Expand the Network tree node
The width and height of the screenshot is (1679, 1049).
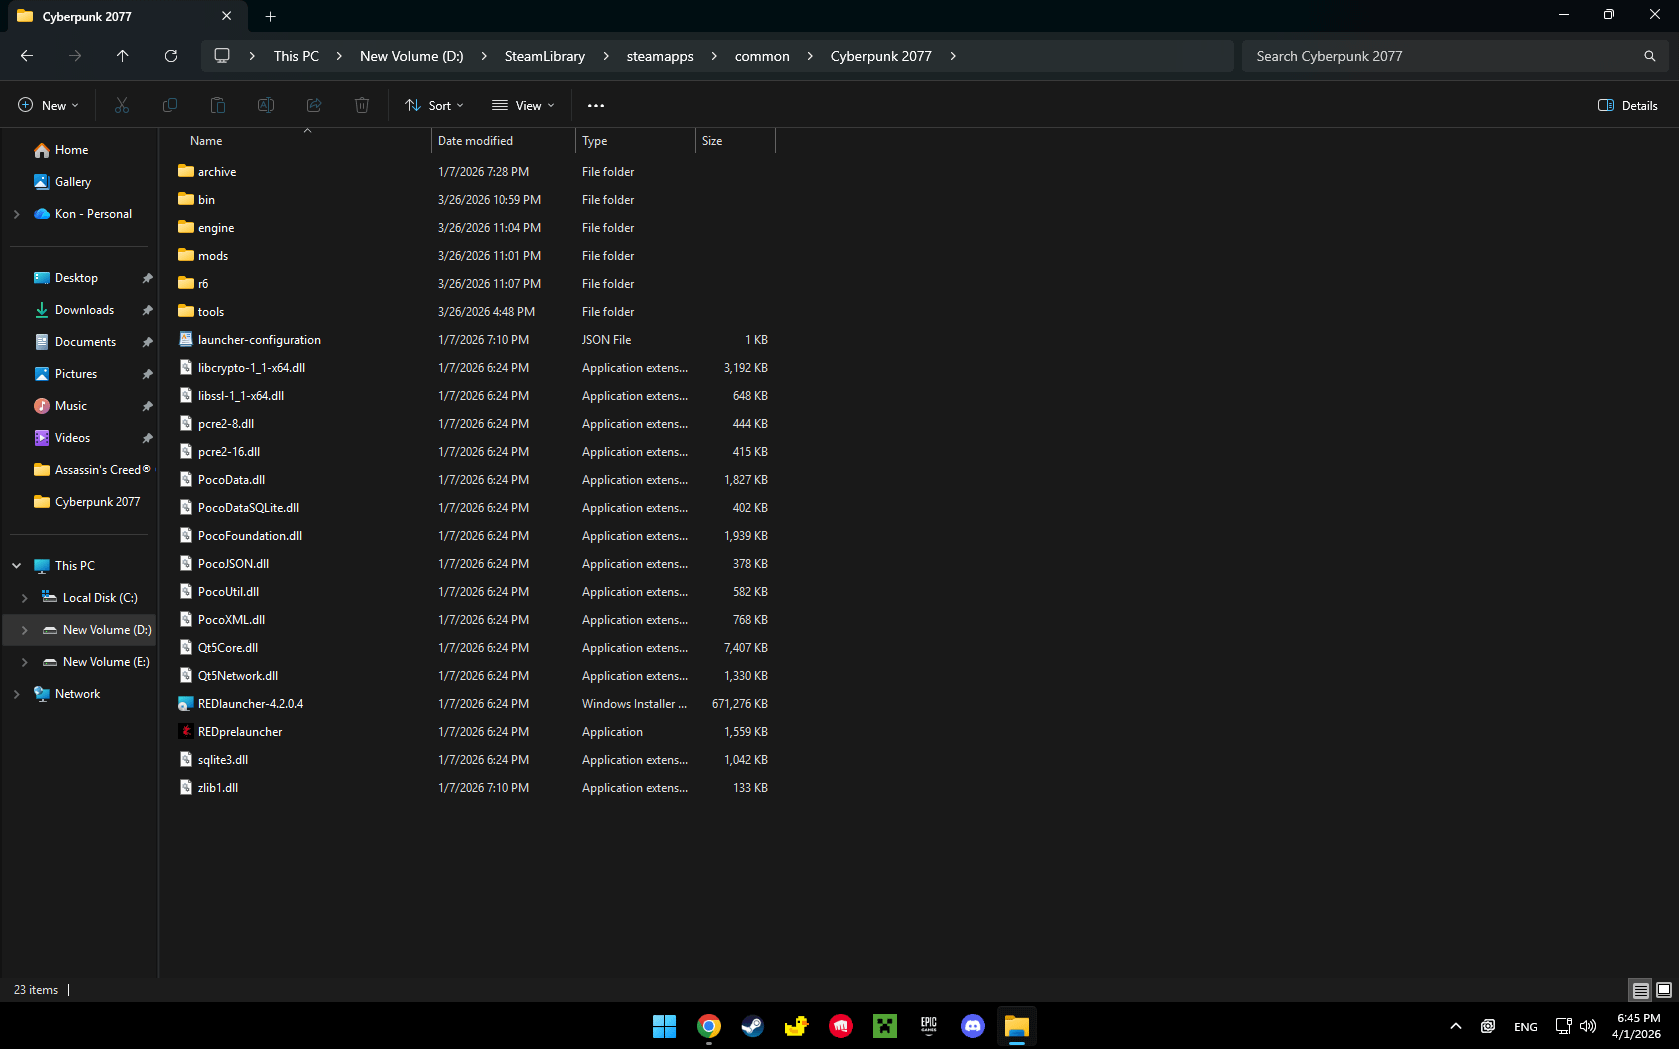click(x=16, y=694)
